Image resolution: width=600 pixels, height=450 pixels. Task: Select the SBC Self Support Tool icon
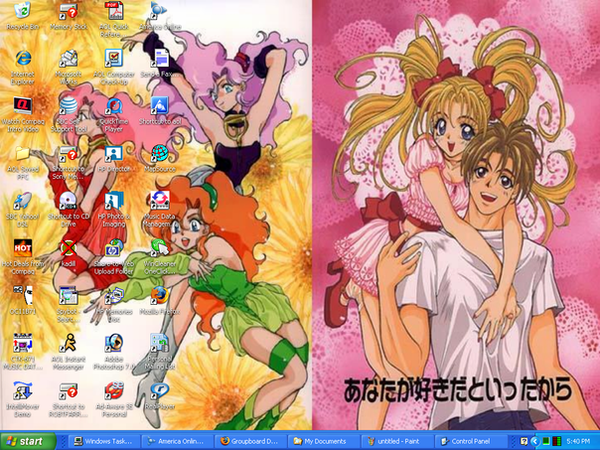[68, 106]
